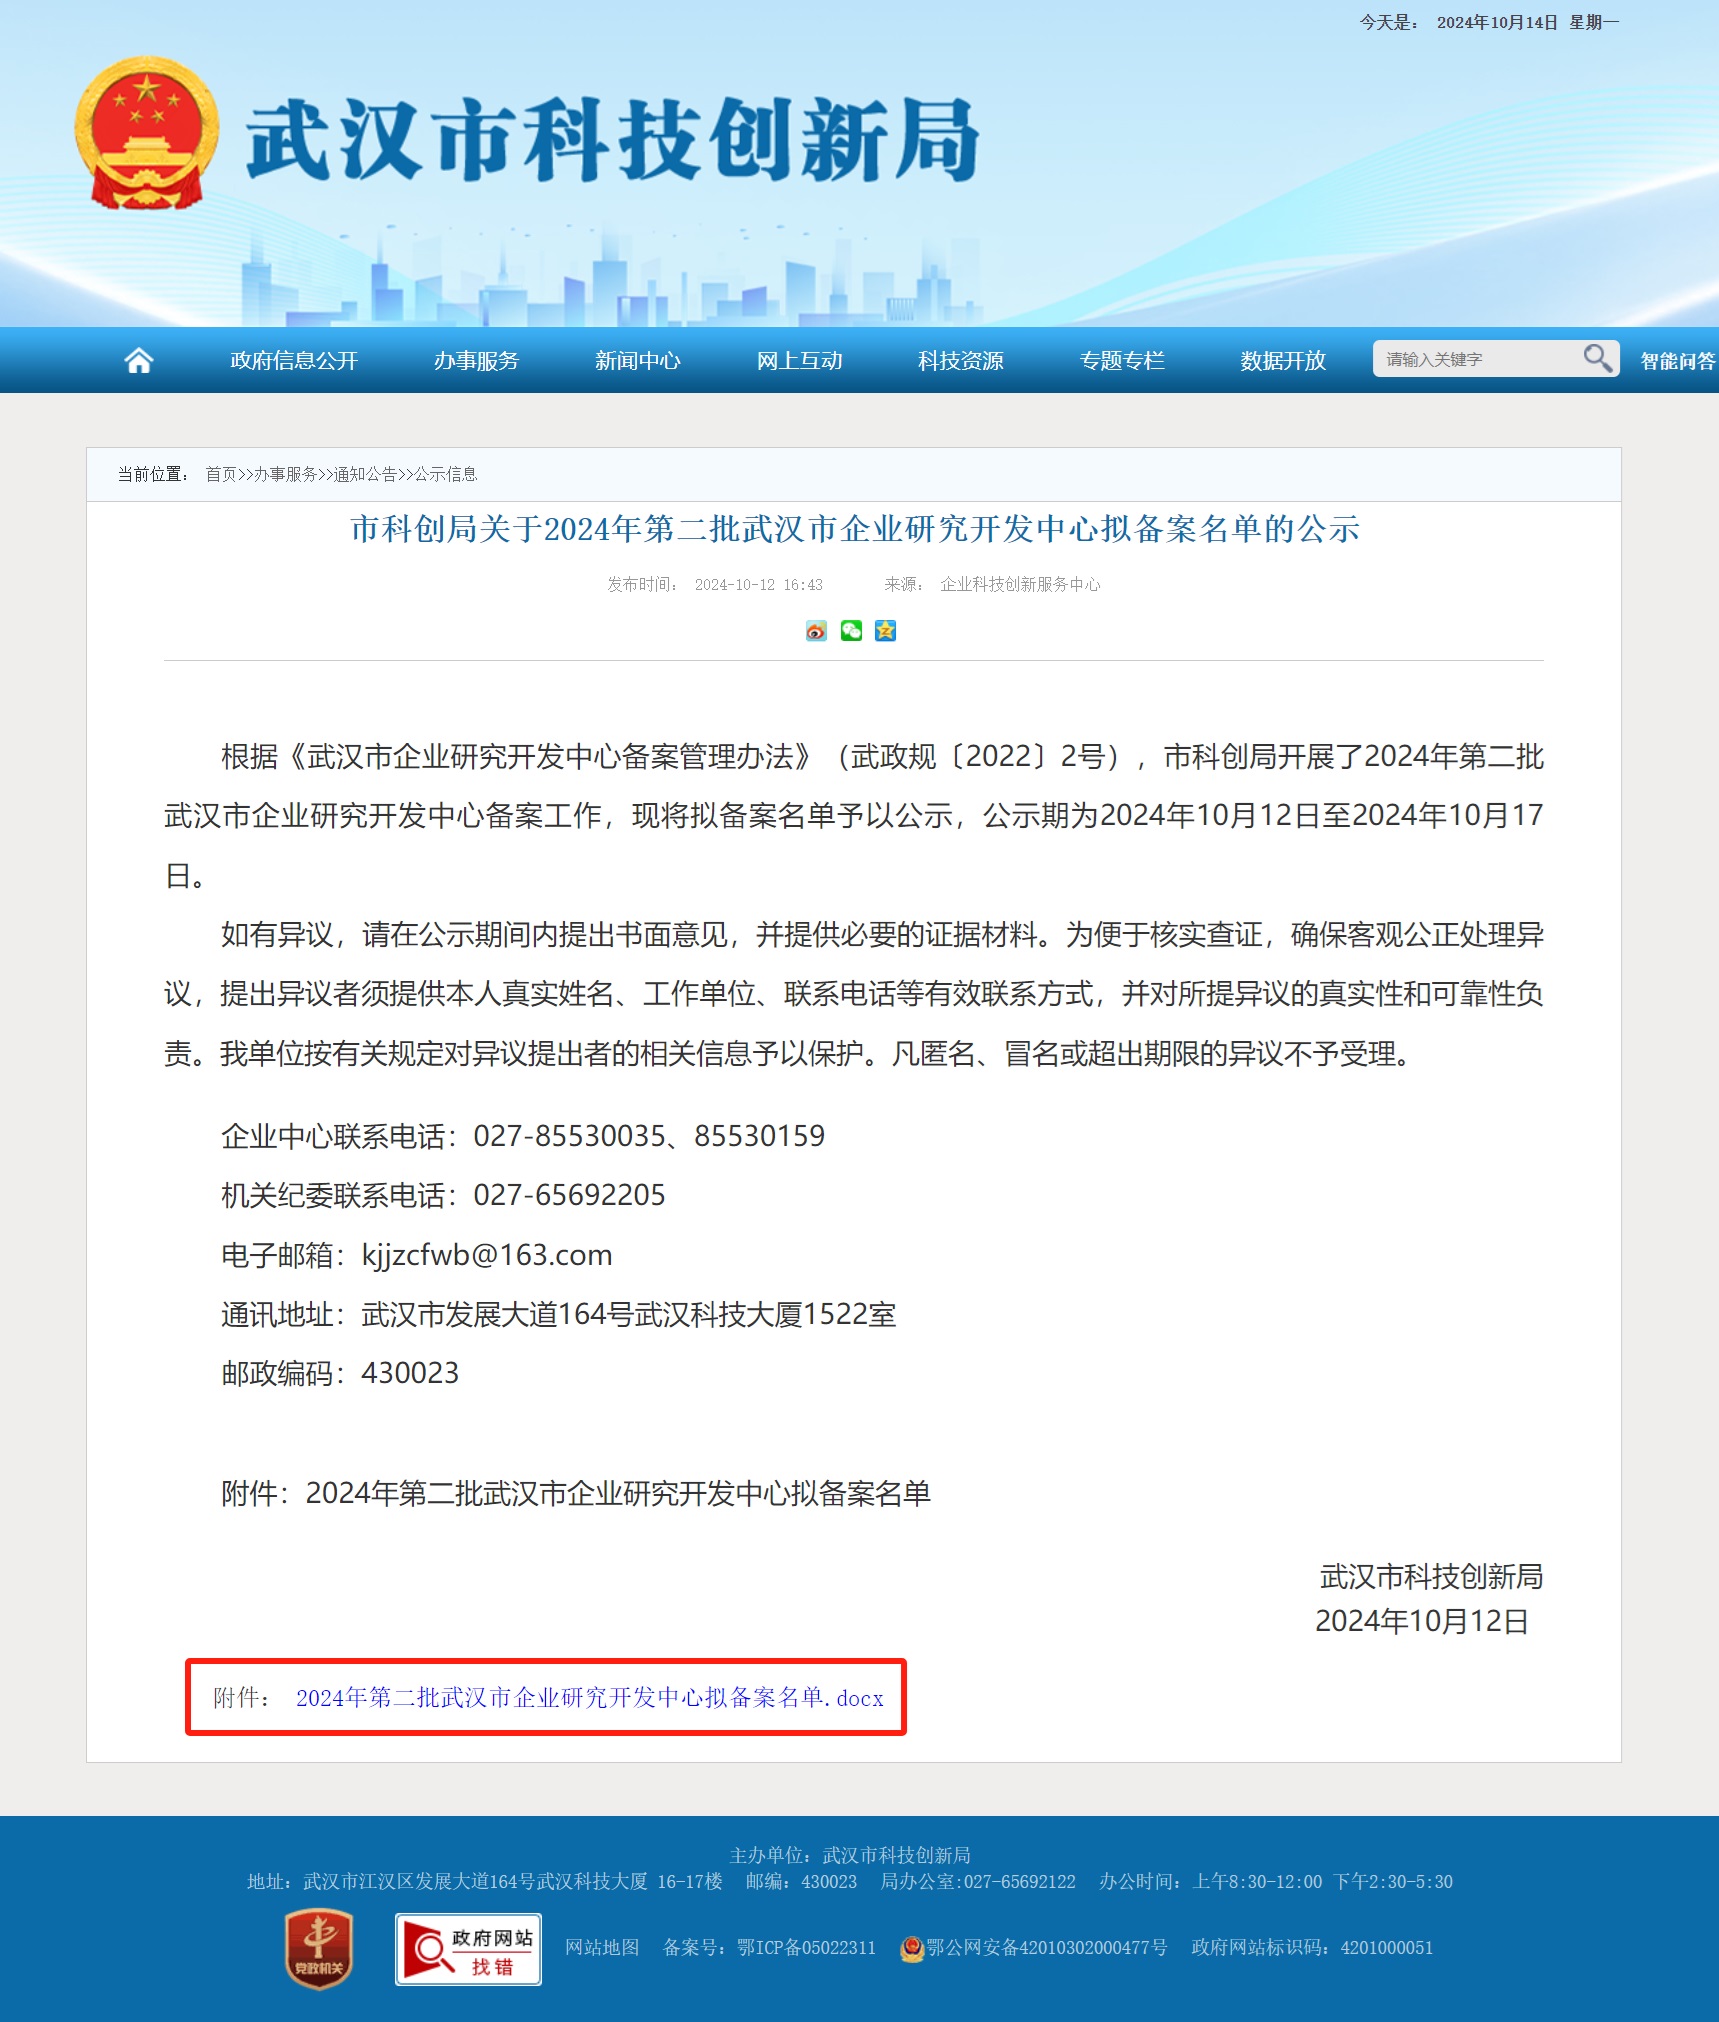Click the 智能问答 button

click(1677, 361)
